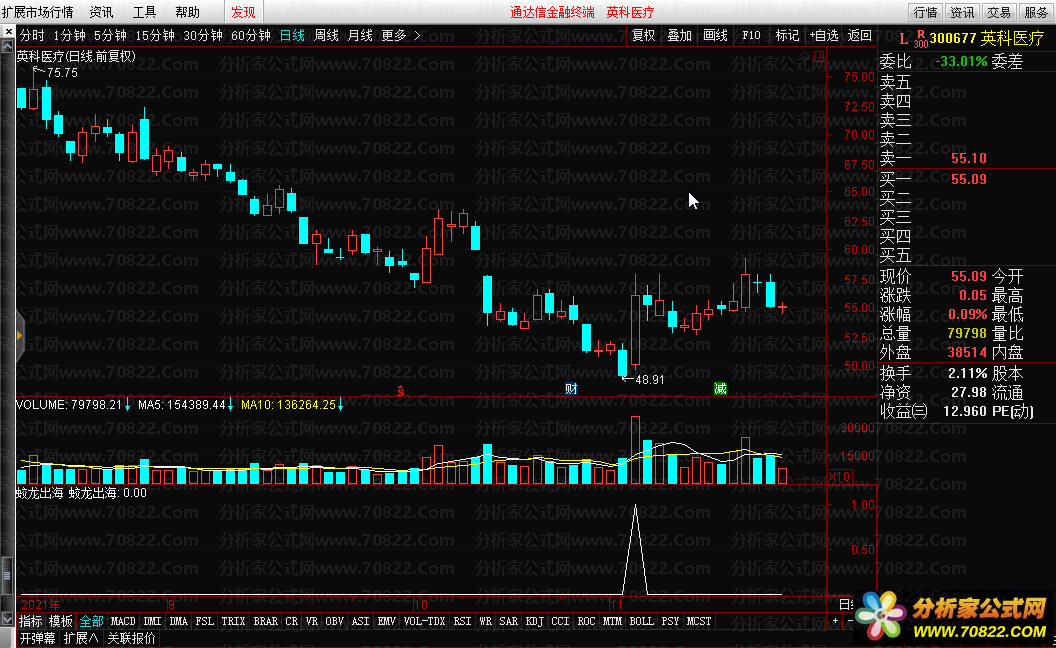The width and height of the screenshot is (1056, 648).
Task: Select the DMI indicator
Action: 153,621
